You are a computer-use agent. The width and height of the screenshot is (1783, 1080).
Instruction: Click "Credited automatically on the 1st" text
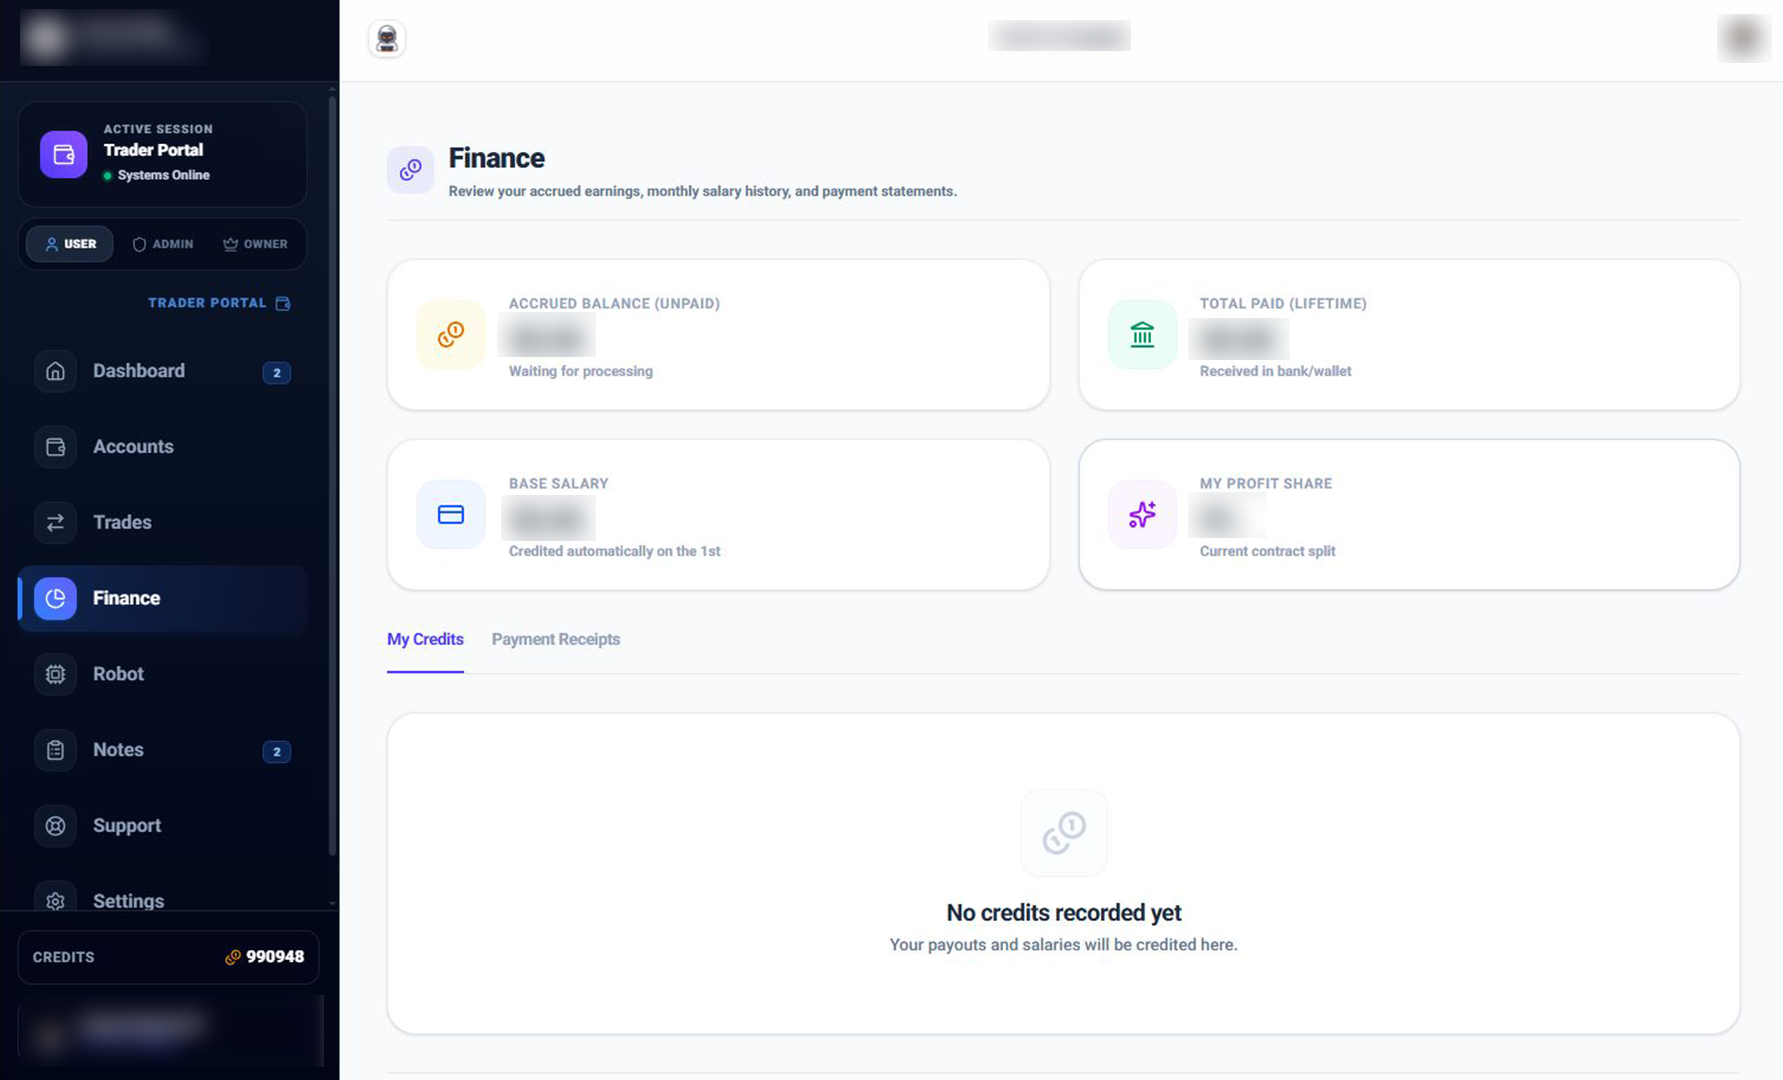click(x=614, y=551)
